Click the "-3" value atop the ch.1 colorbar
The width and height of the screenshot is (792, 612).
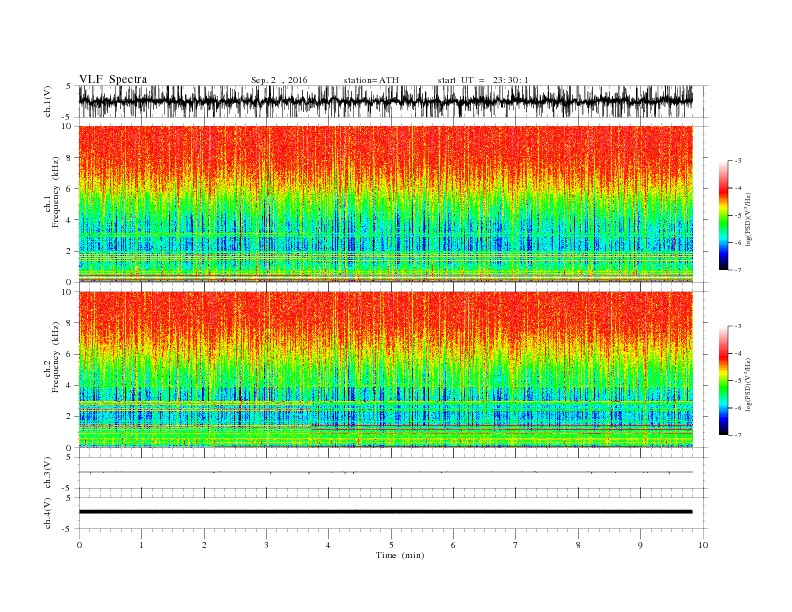tap(738, 161)
